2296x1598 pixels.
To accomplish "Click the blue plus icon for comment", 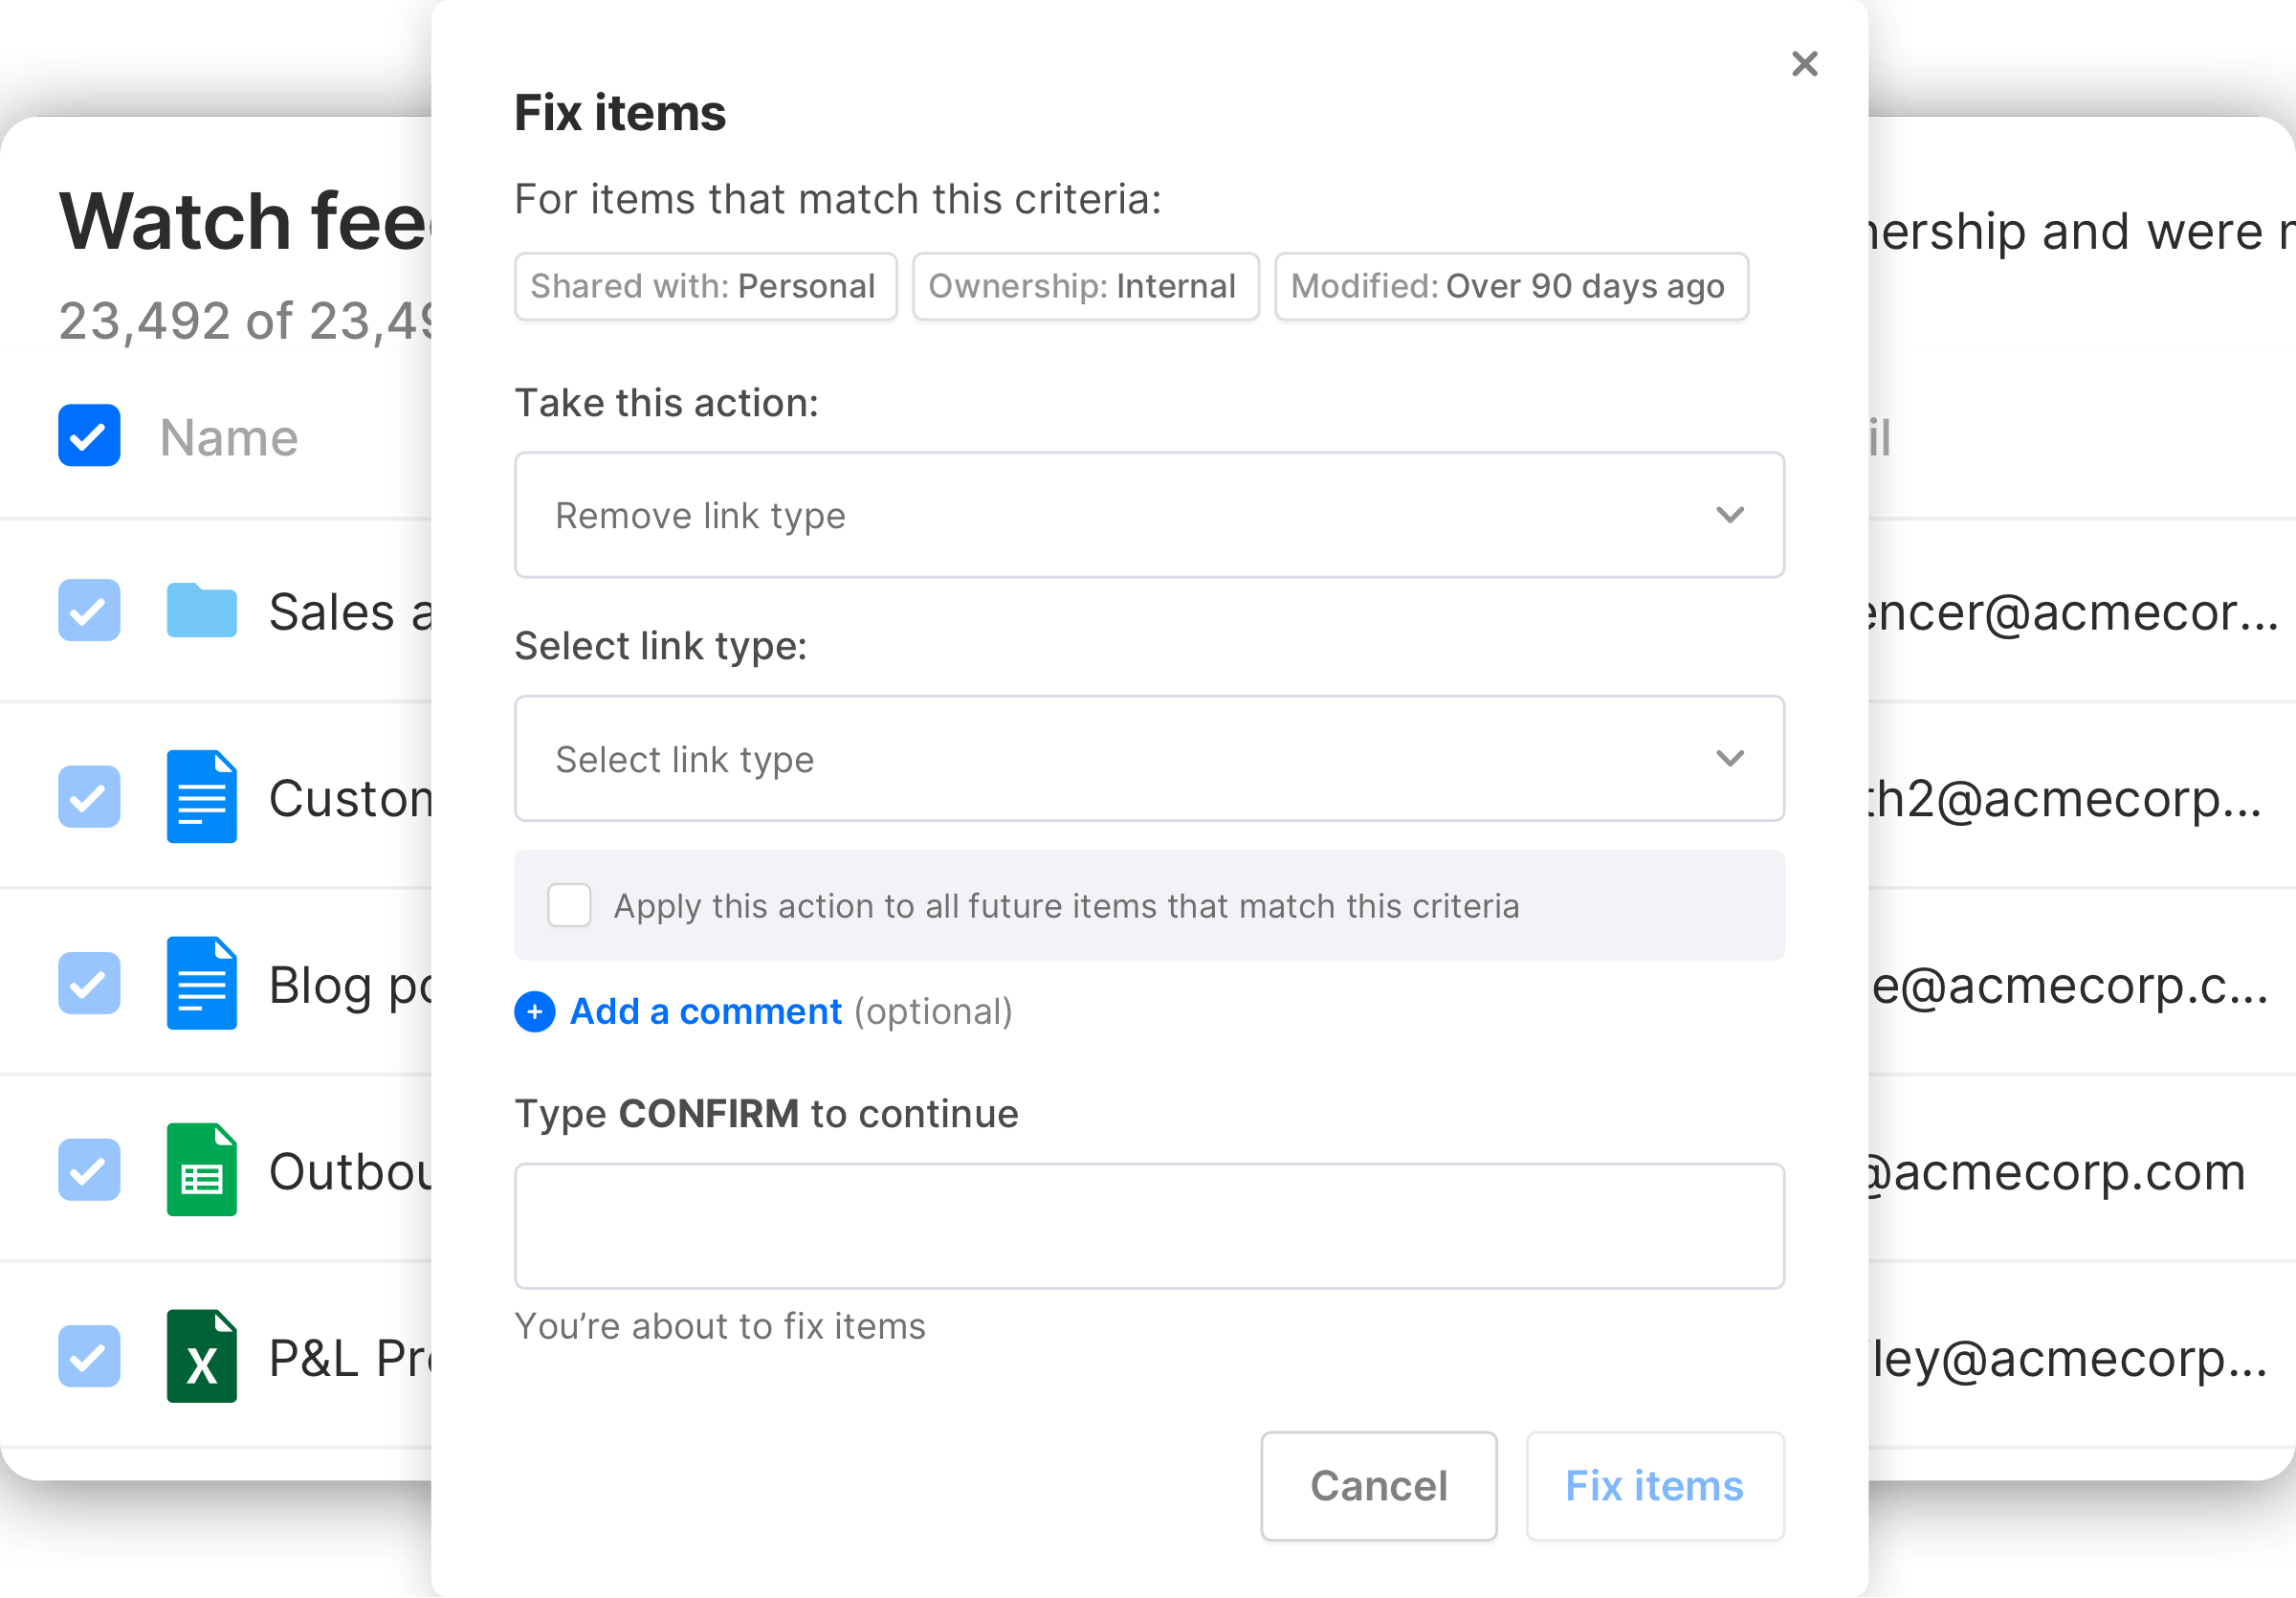I will click(535, 1011).
